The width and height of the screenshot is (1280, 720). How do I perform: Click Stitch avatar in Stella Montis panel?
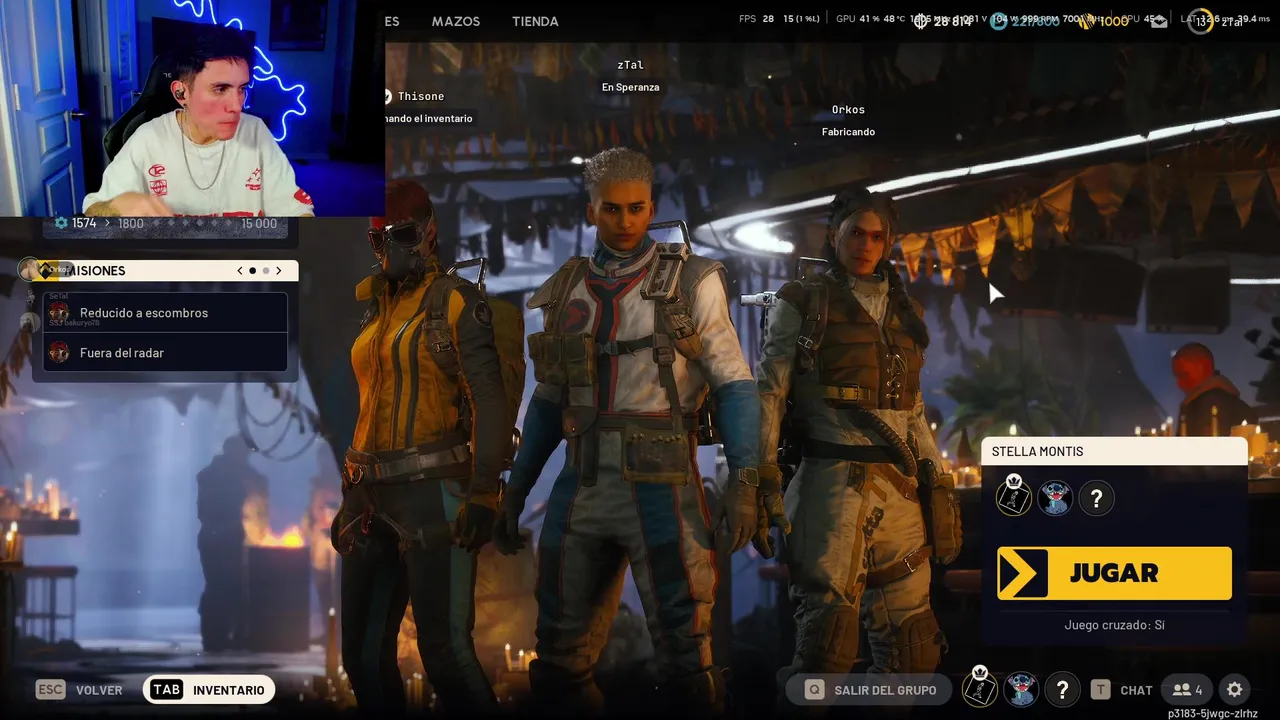[1055, 498]
